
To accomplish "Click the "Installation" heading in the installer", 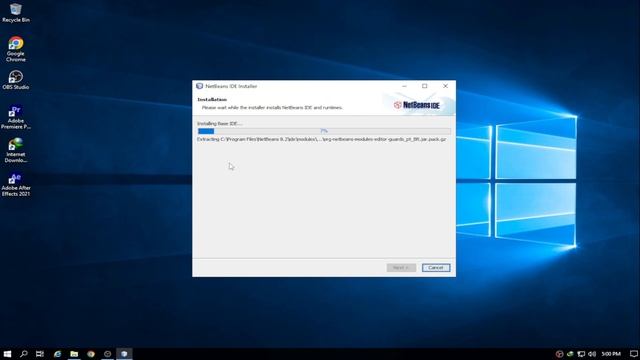I will [x=212, y=99].
